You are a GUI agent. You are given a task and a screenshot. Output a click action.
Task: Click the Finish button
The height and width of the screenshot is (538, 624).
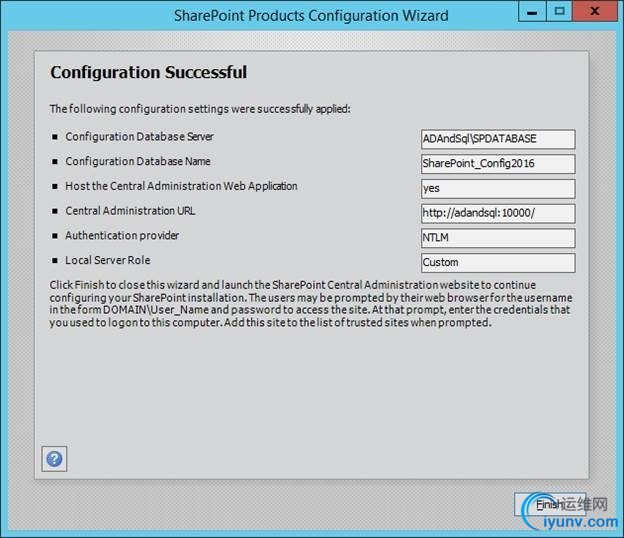(x=550, y=504)
